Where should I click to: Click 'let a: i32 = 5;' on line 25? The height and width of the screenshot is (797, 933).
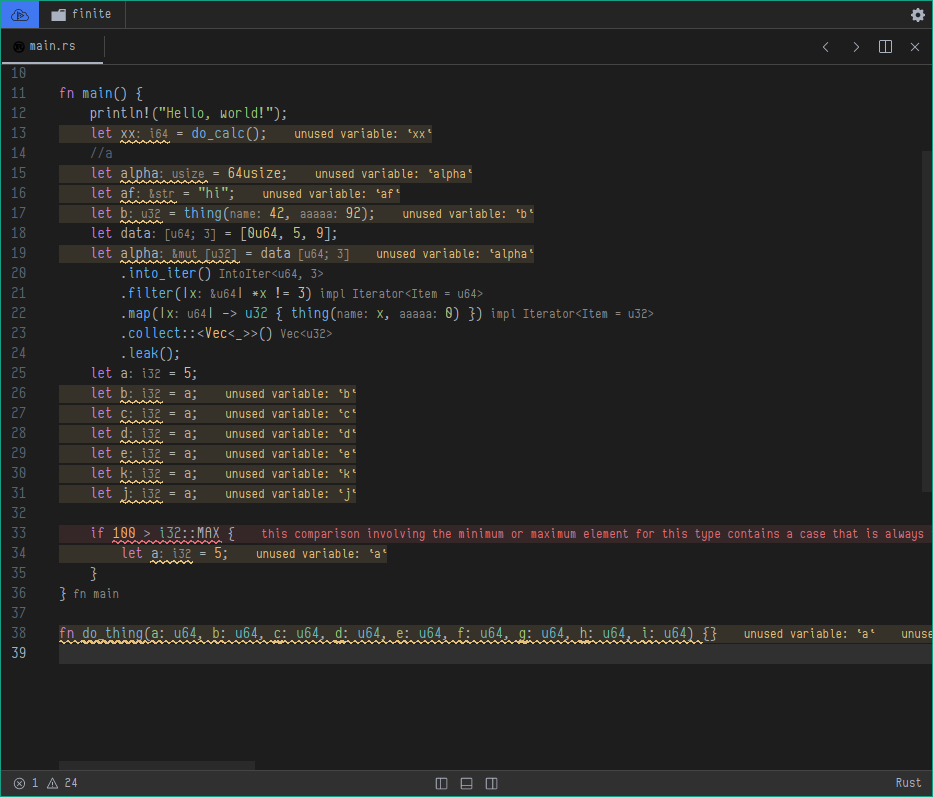144,373
